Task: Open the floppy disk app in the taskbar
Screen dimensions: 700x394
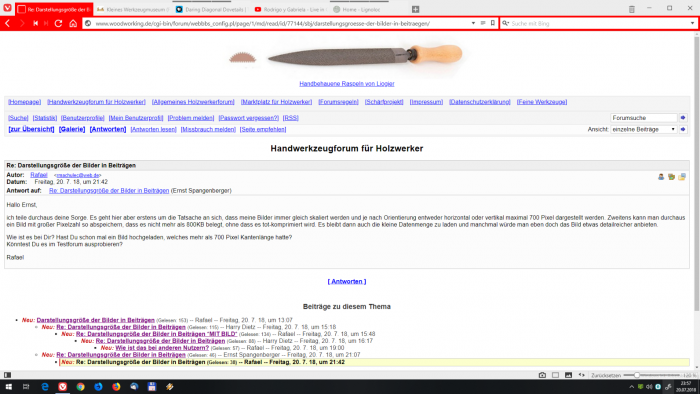Action: pyautogui.click(x=152, y=387)
